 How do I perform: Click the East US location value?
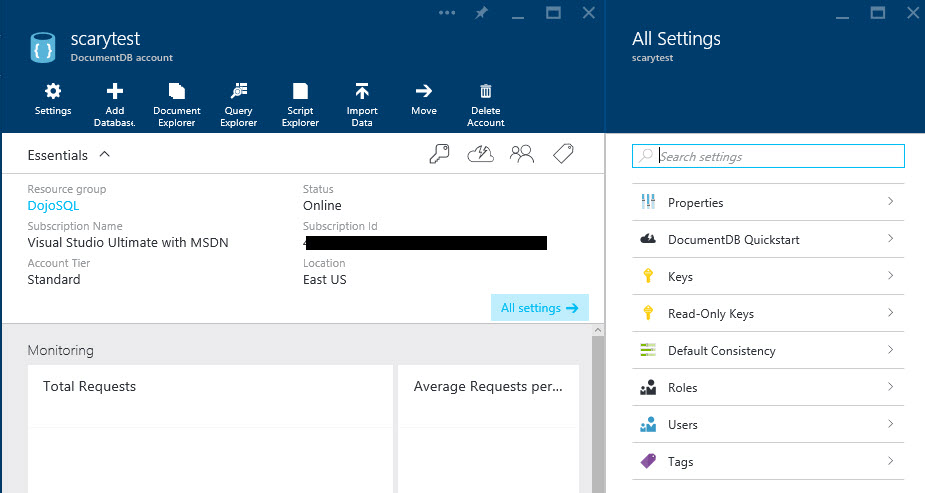tap(324, 280)
